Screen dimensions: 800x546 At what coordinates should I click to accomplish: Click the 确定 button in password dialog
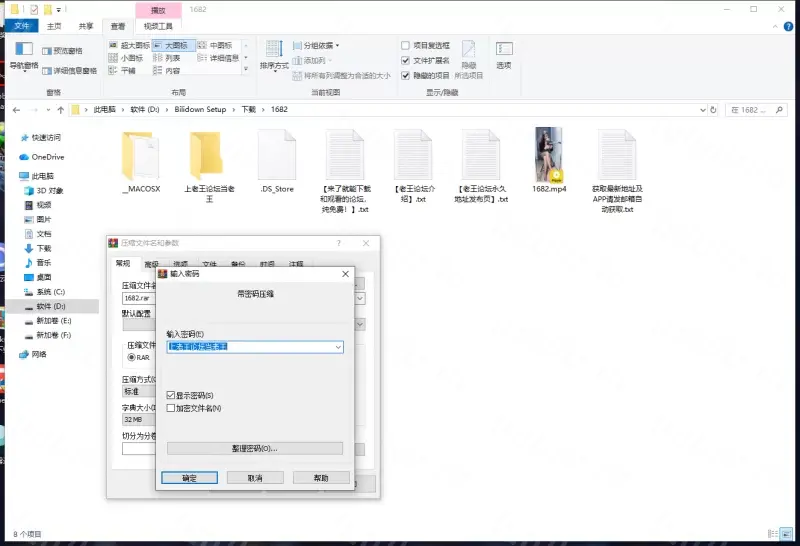pyautogui.click(x=190, y=478)
